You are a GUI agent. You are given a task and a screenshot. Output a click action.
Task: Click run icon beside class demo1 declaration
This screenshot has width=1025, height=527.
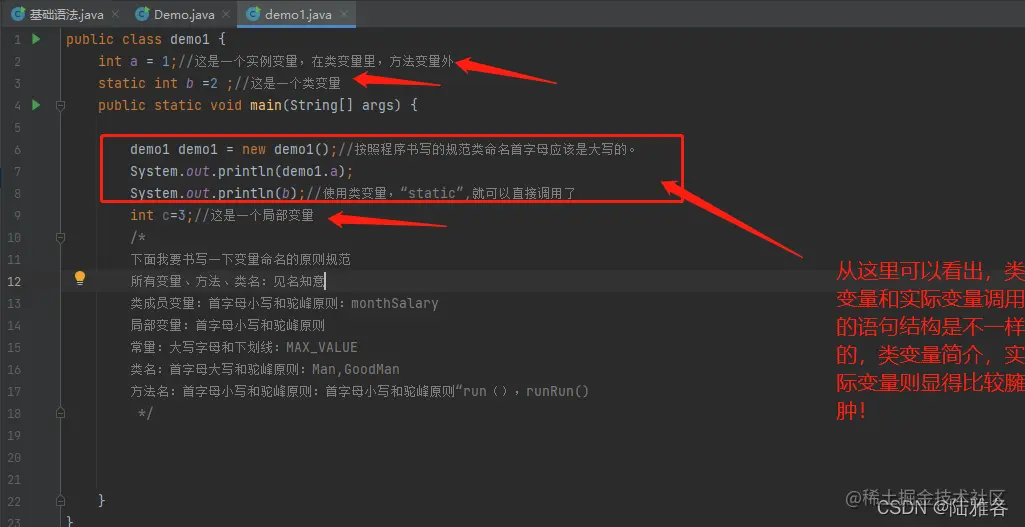[36, 39]
